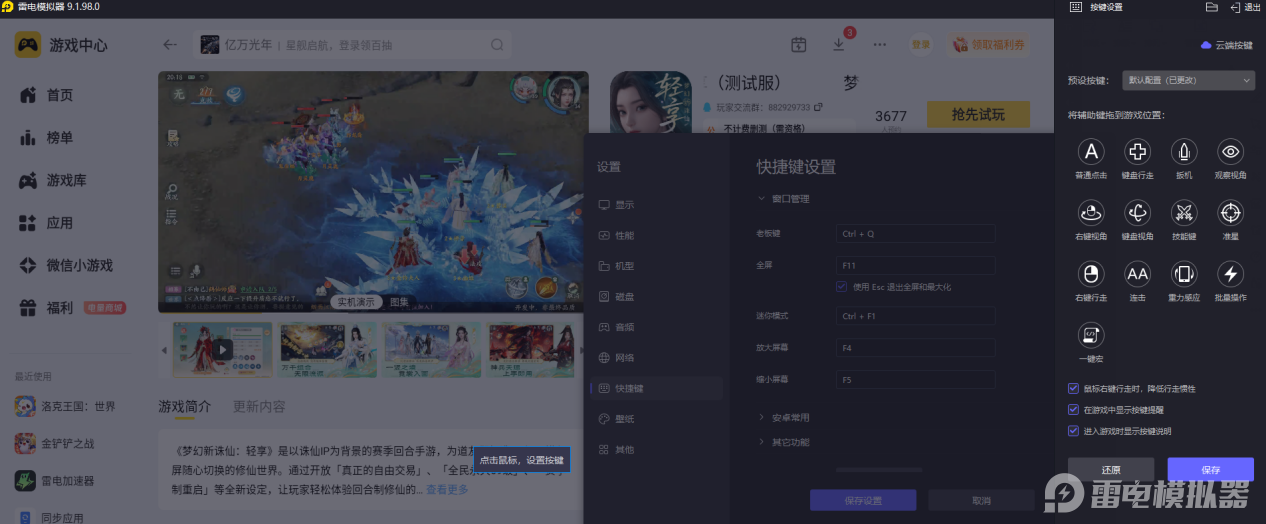The image size is (1266, 524).
Task: Select the 重力感应 phone icon
Action: coord(1184,274)
